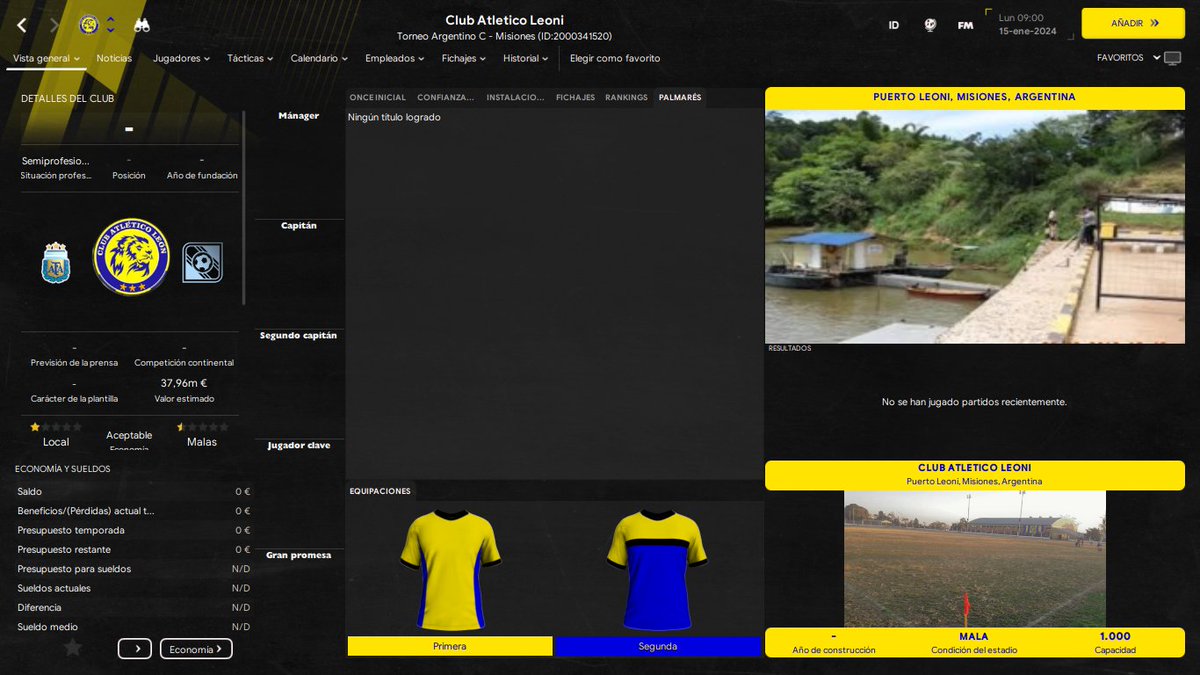Image resolution: width=1200 pixels, height=675 pixels.
Task: Open the club switcher up-down arrows
Action: [111, 24]
